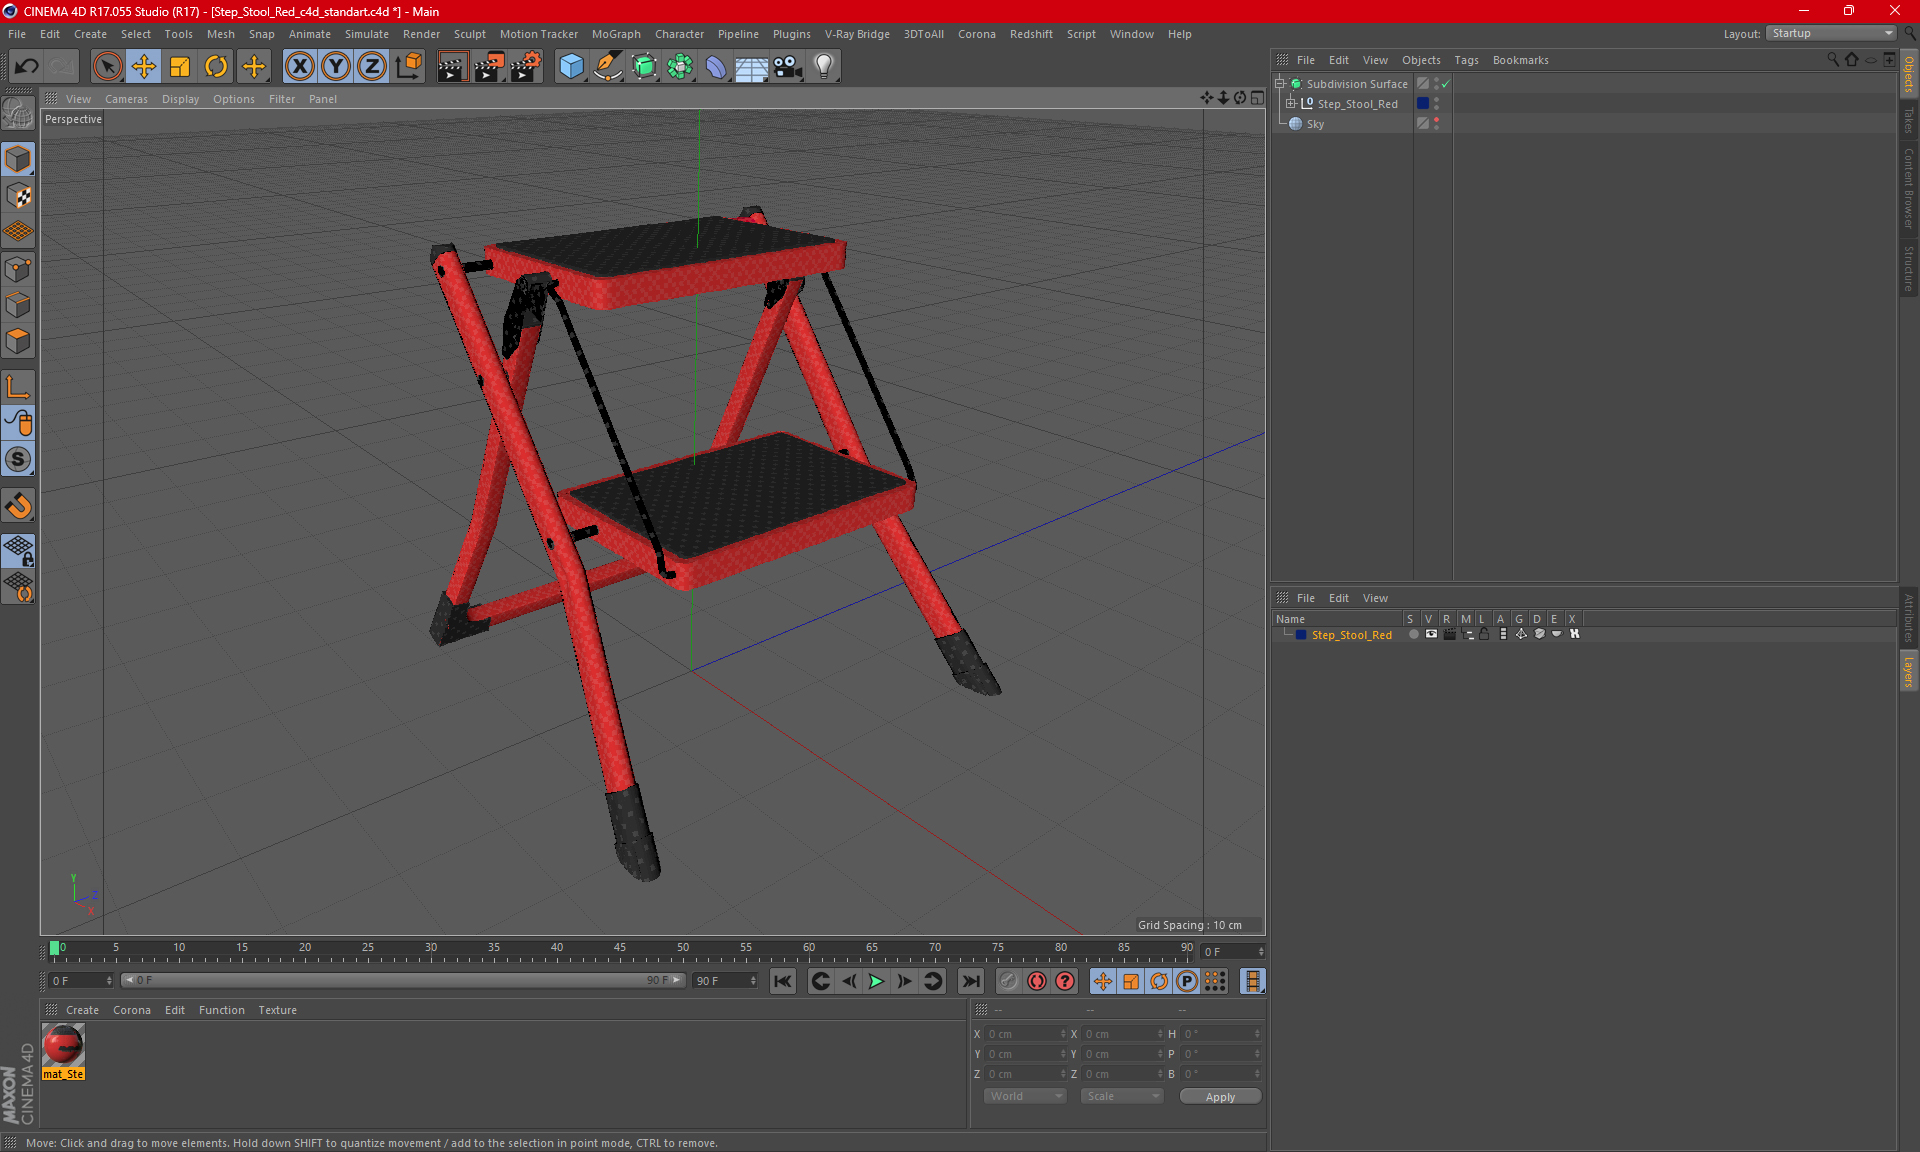Open the Render to Picture Viewer icon
This screenshot has height=1152, width=1920.
click(489, 66)
